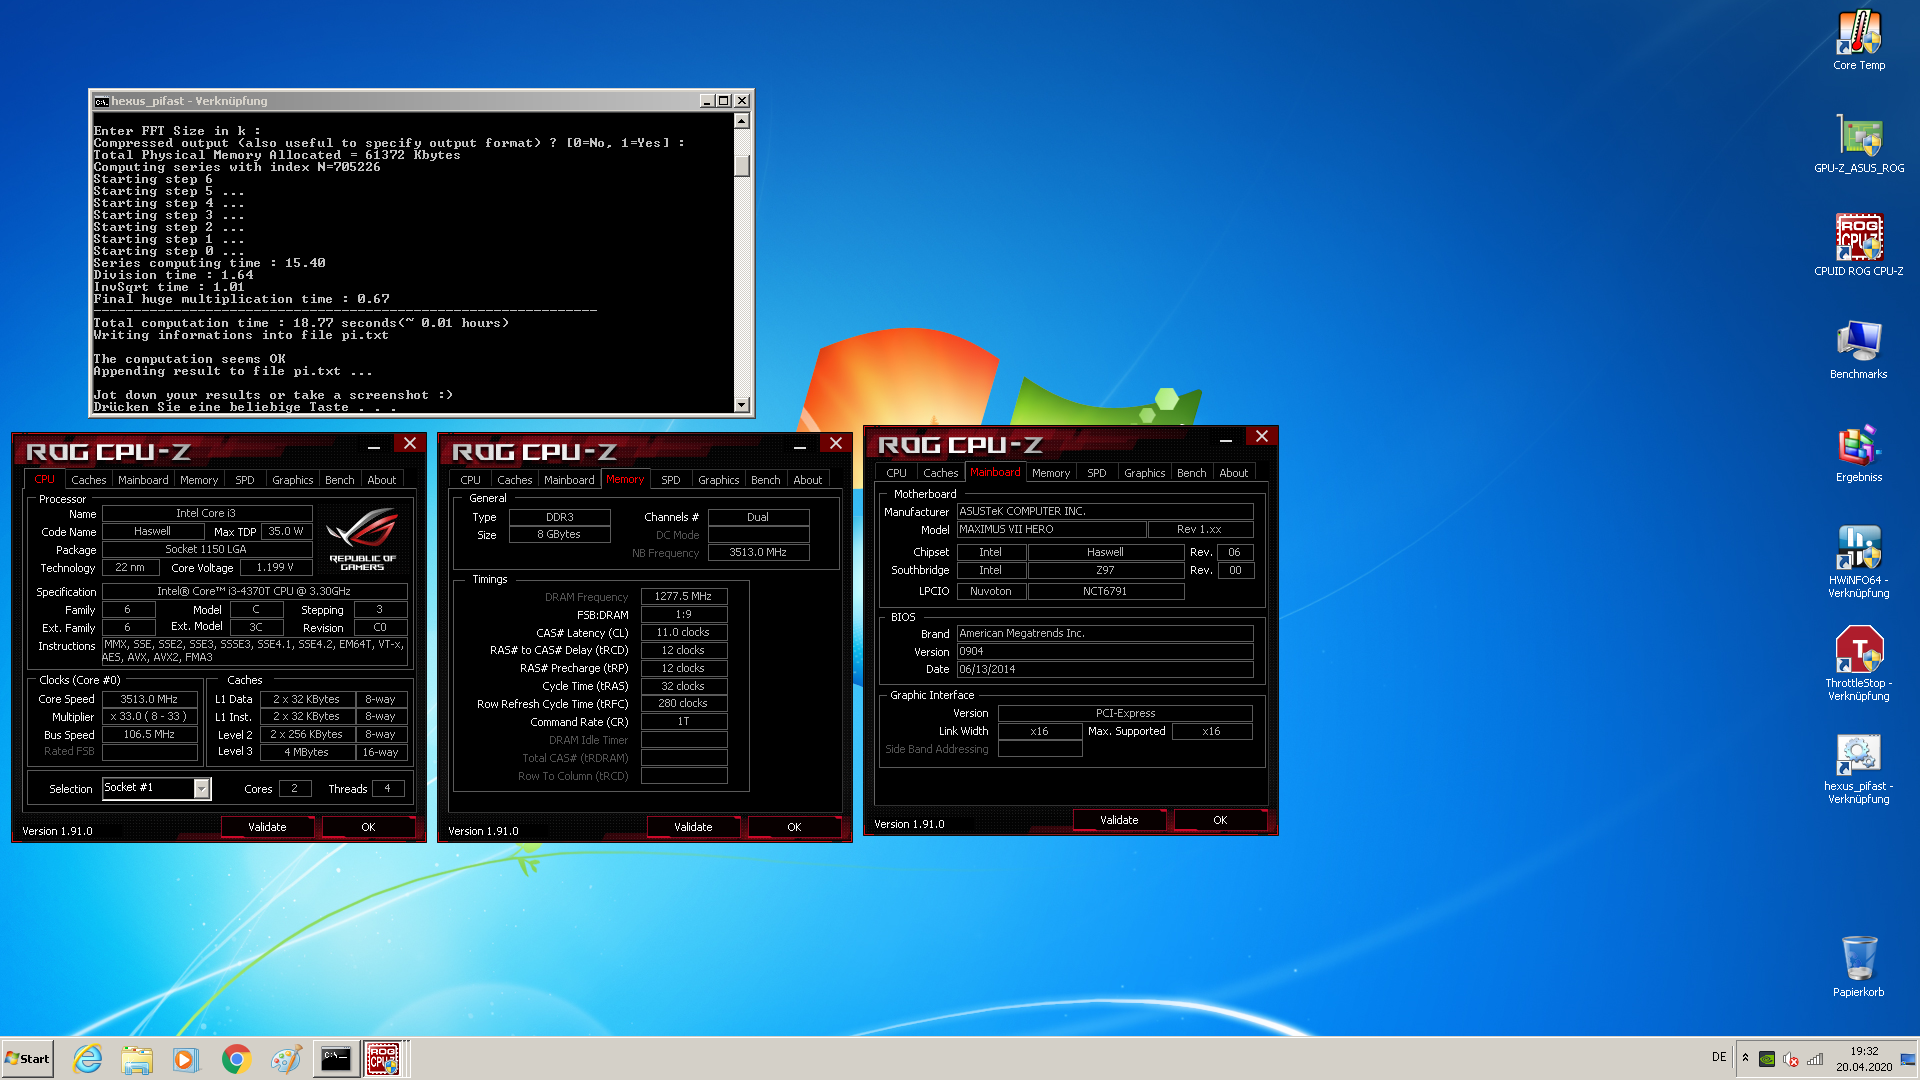Click the Start button on taskbar
1920x1080 pixels.
click(28, 1058)
